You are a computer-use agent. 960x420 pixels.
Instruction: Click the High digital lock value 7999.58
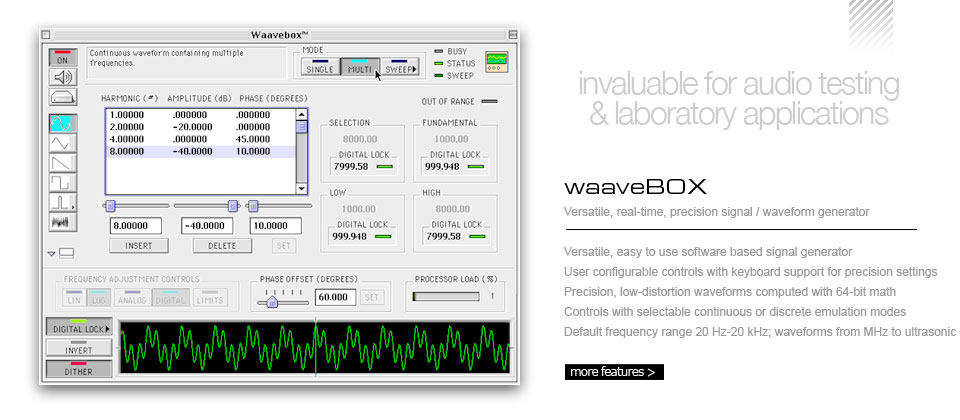click(x=444, y=236)
